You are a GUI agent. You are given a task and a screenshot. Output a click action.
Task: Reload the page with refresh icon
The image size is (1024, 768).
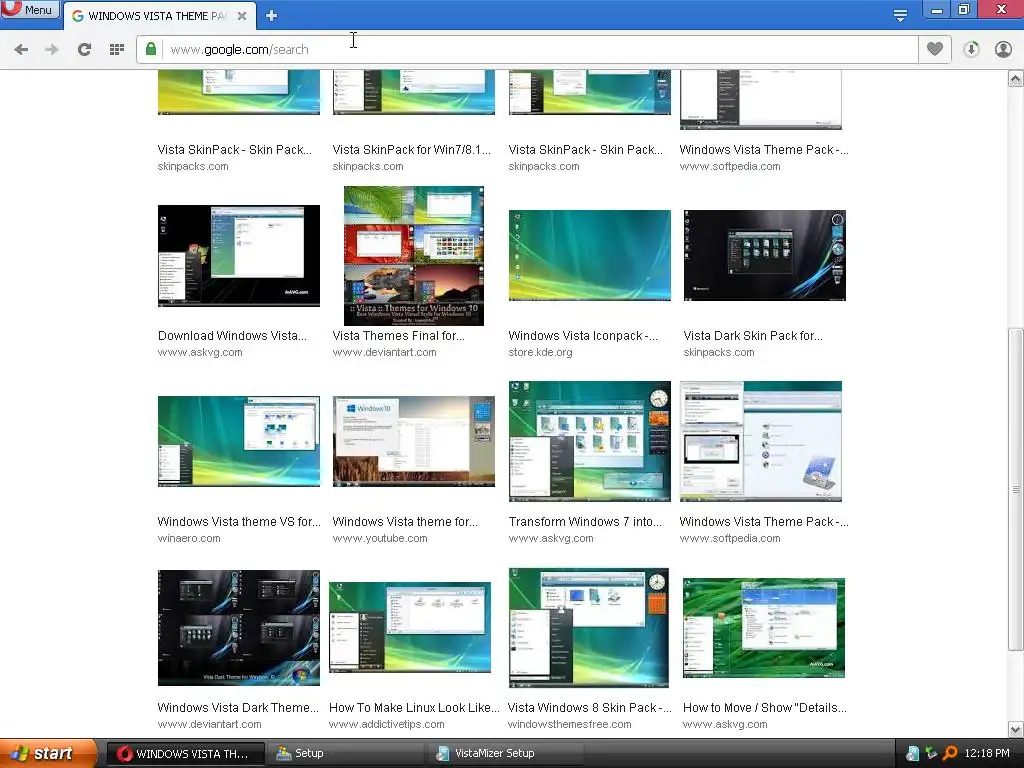[x=84, y=49]
